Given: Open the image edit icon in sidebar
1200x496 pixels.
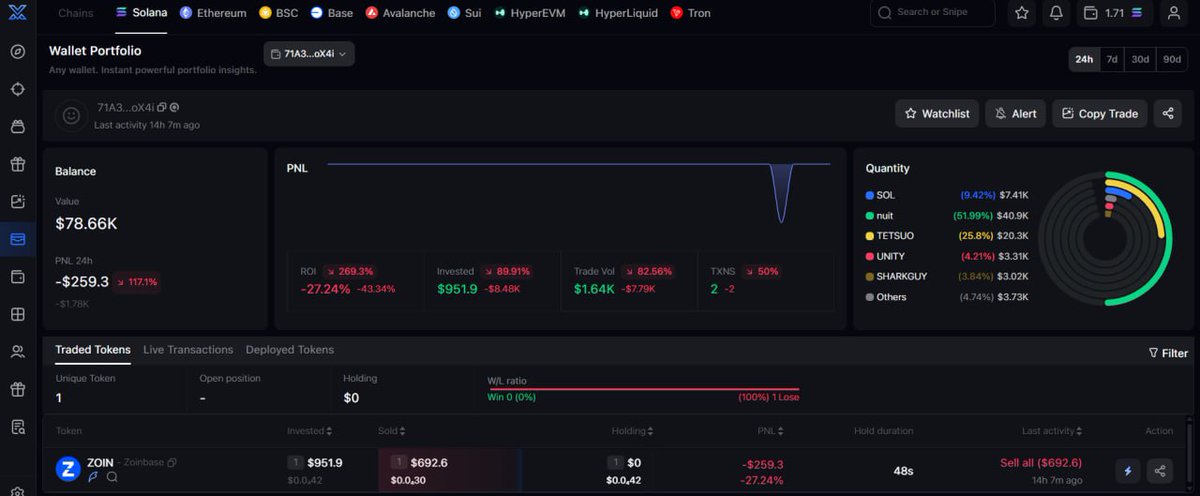Looking at the screenshot, I should (x=17, y=202).
